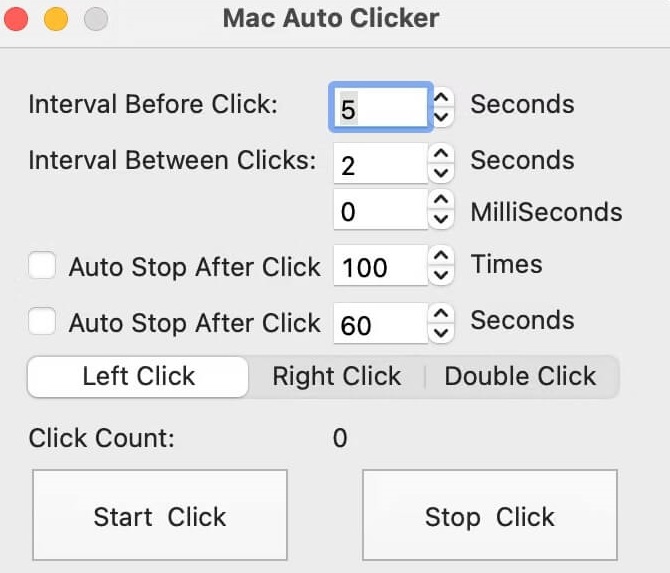
Task: Enable Auto Stop After Click Times checkbox
Action: tap(42, 266)
